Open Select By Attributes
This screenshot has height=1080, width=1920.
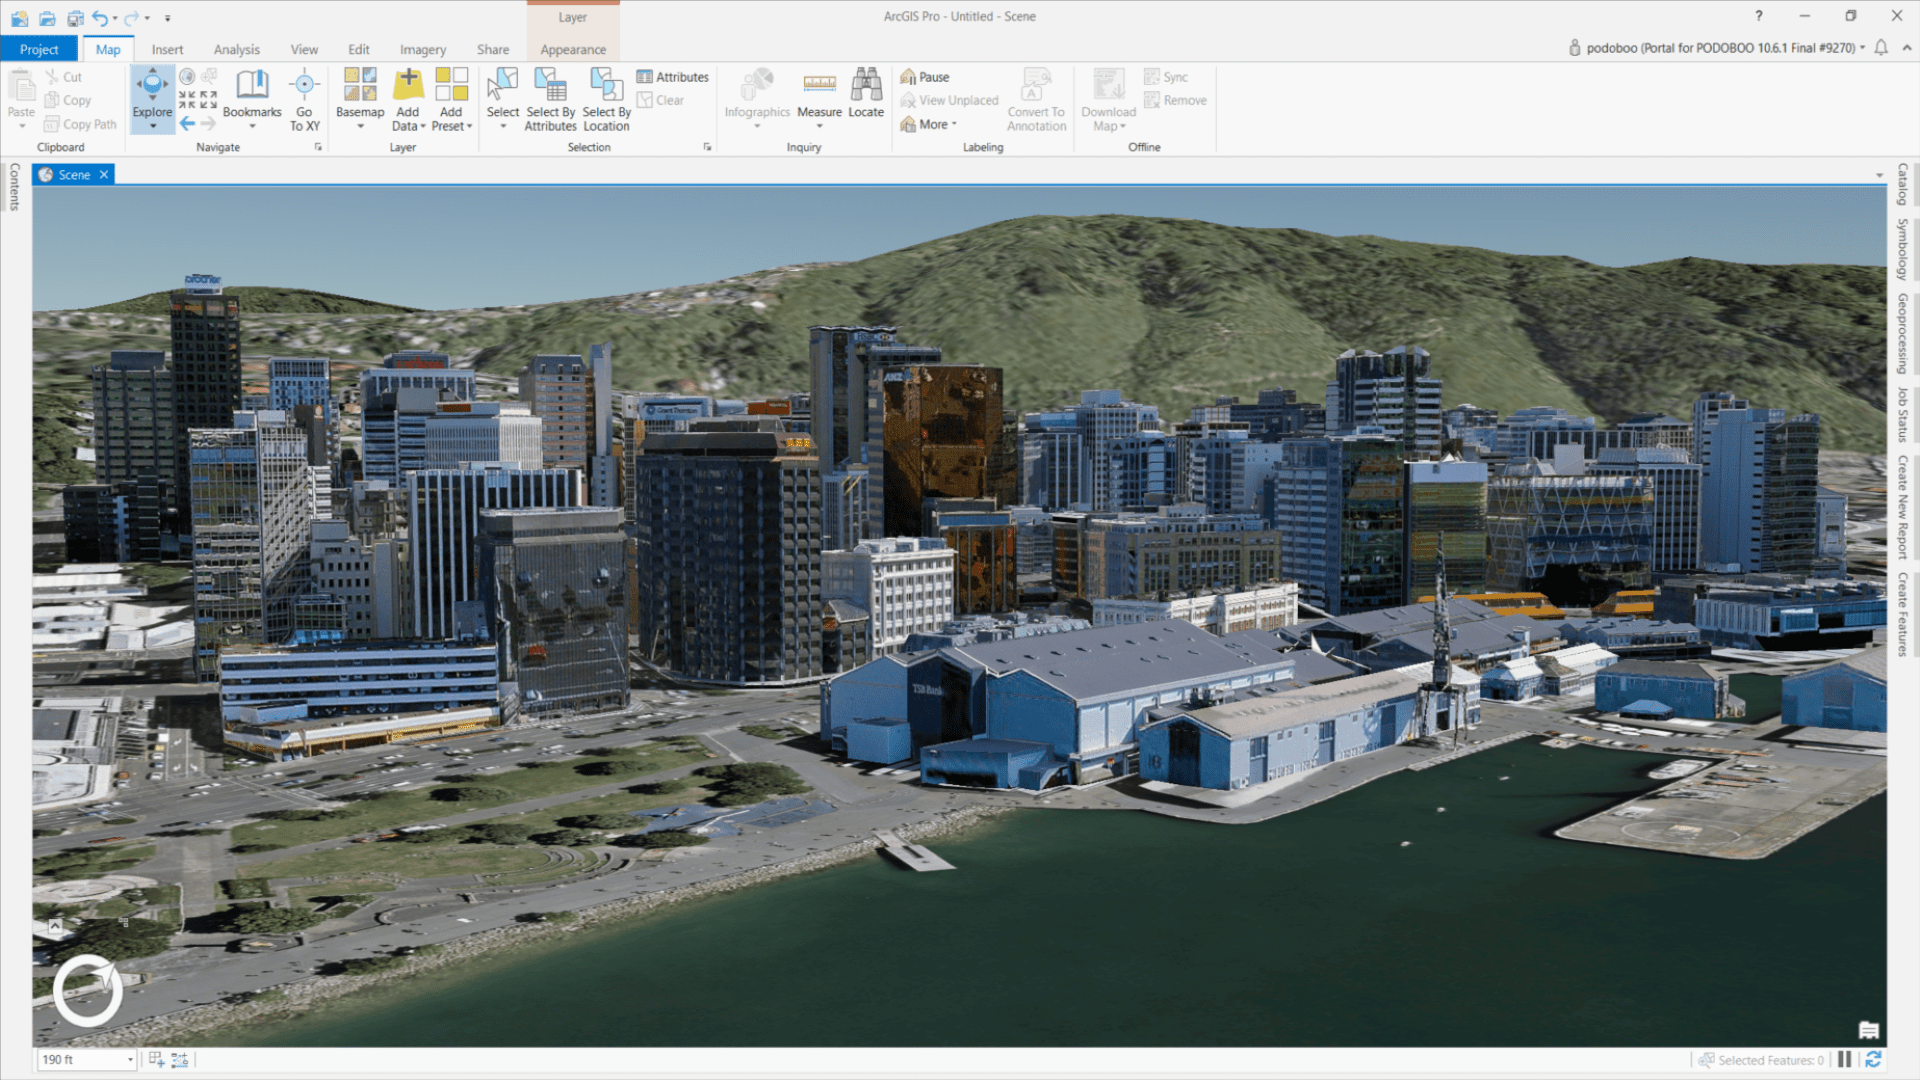(x=550, y=98)
